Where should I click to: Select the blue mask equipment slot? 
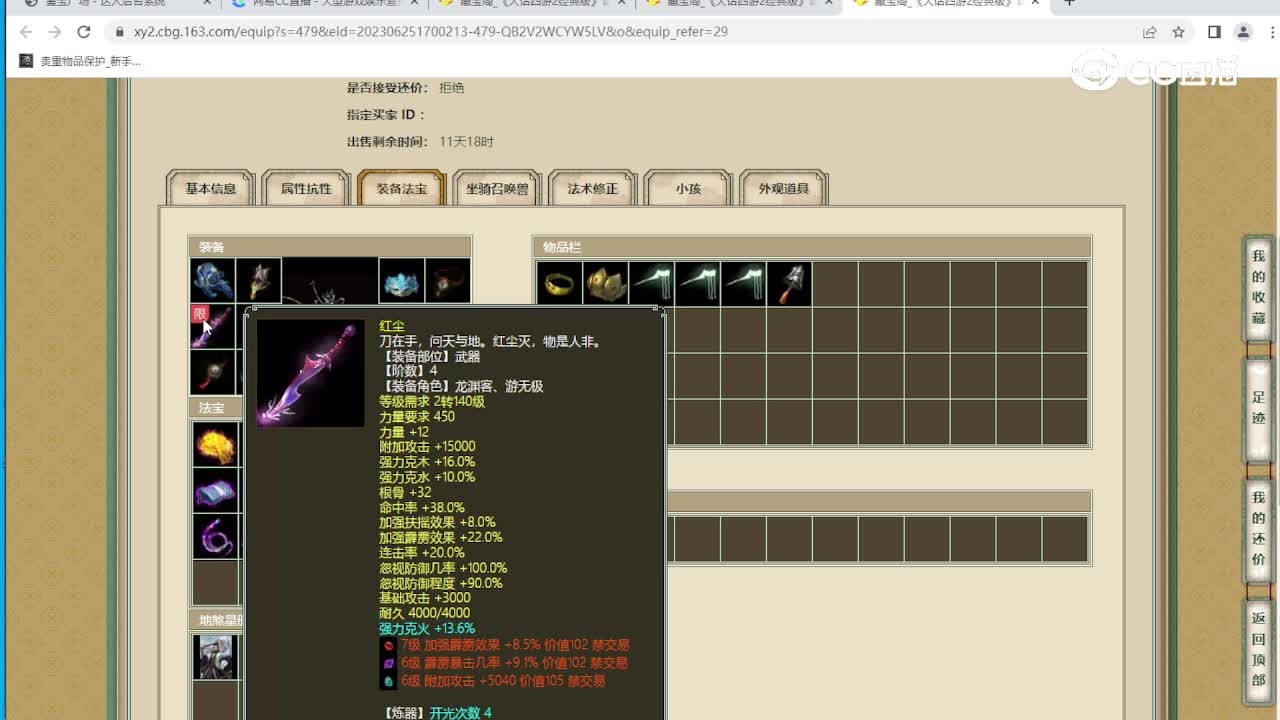pos(401,281)
